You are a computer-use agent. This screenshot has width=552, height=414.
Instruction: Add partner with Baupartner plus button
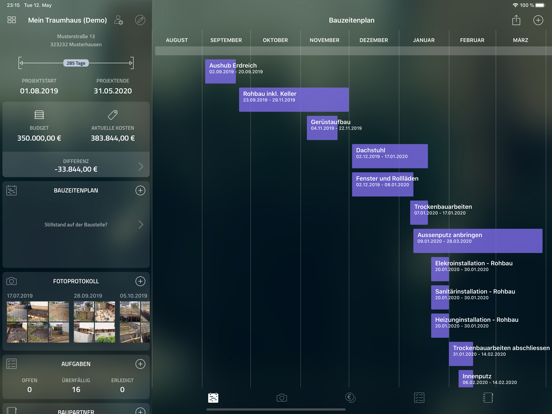(140, 411)
